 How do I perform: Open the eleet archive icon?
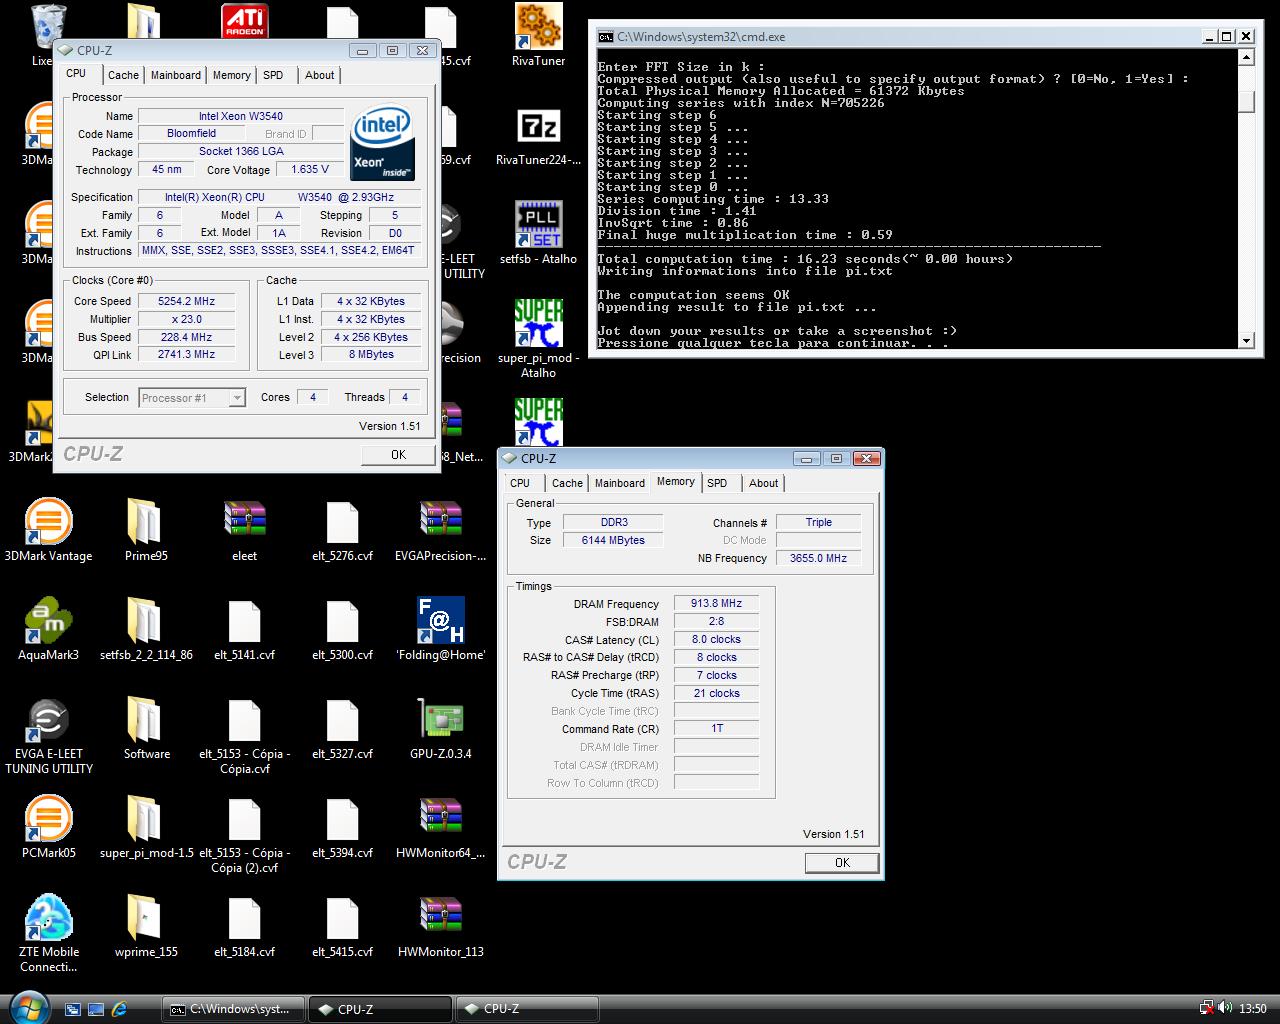tap(245, 531)
